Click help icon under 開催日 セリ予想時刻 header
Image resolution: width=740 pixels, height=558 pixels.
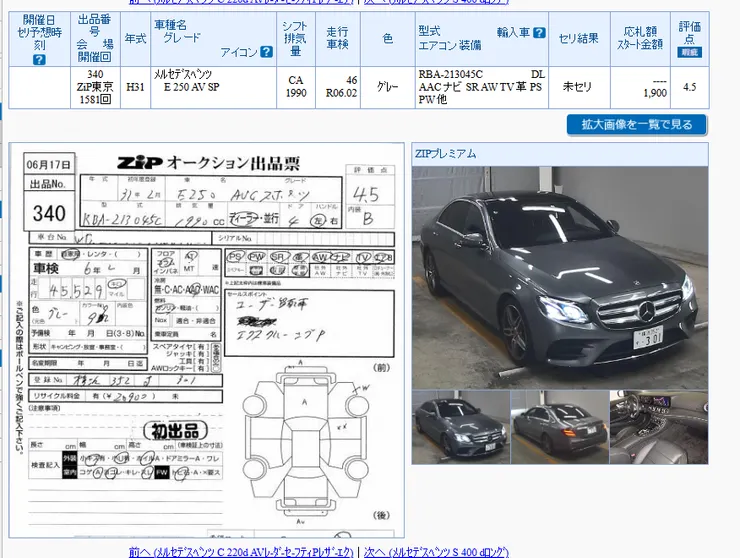point(39,59)
